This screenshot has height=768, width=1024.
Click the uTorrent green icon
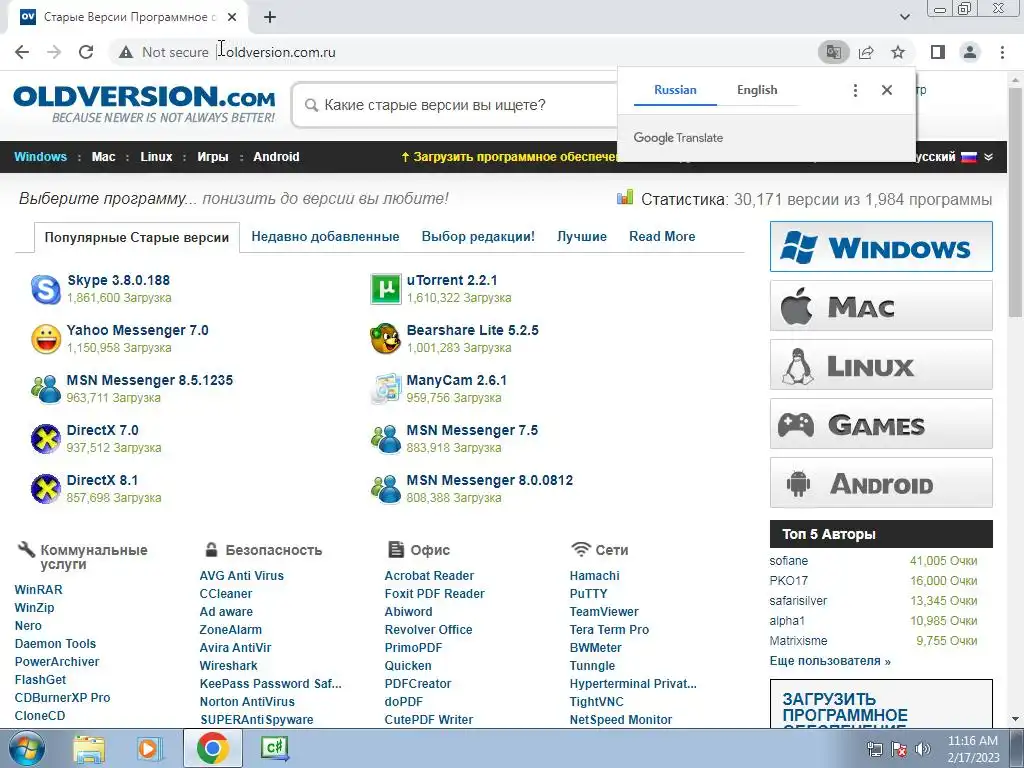pyautogui.click(x=385, y=289)
